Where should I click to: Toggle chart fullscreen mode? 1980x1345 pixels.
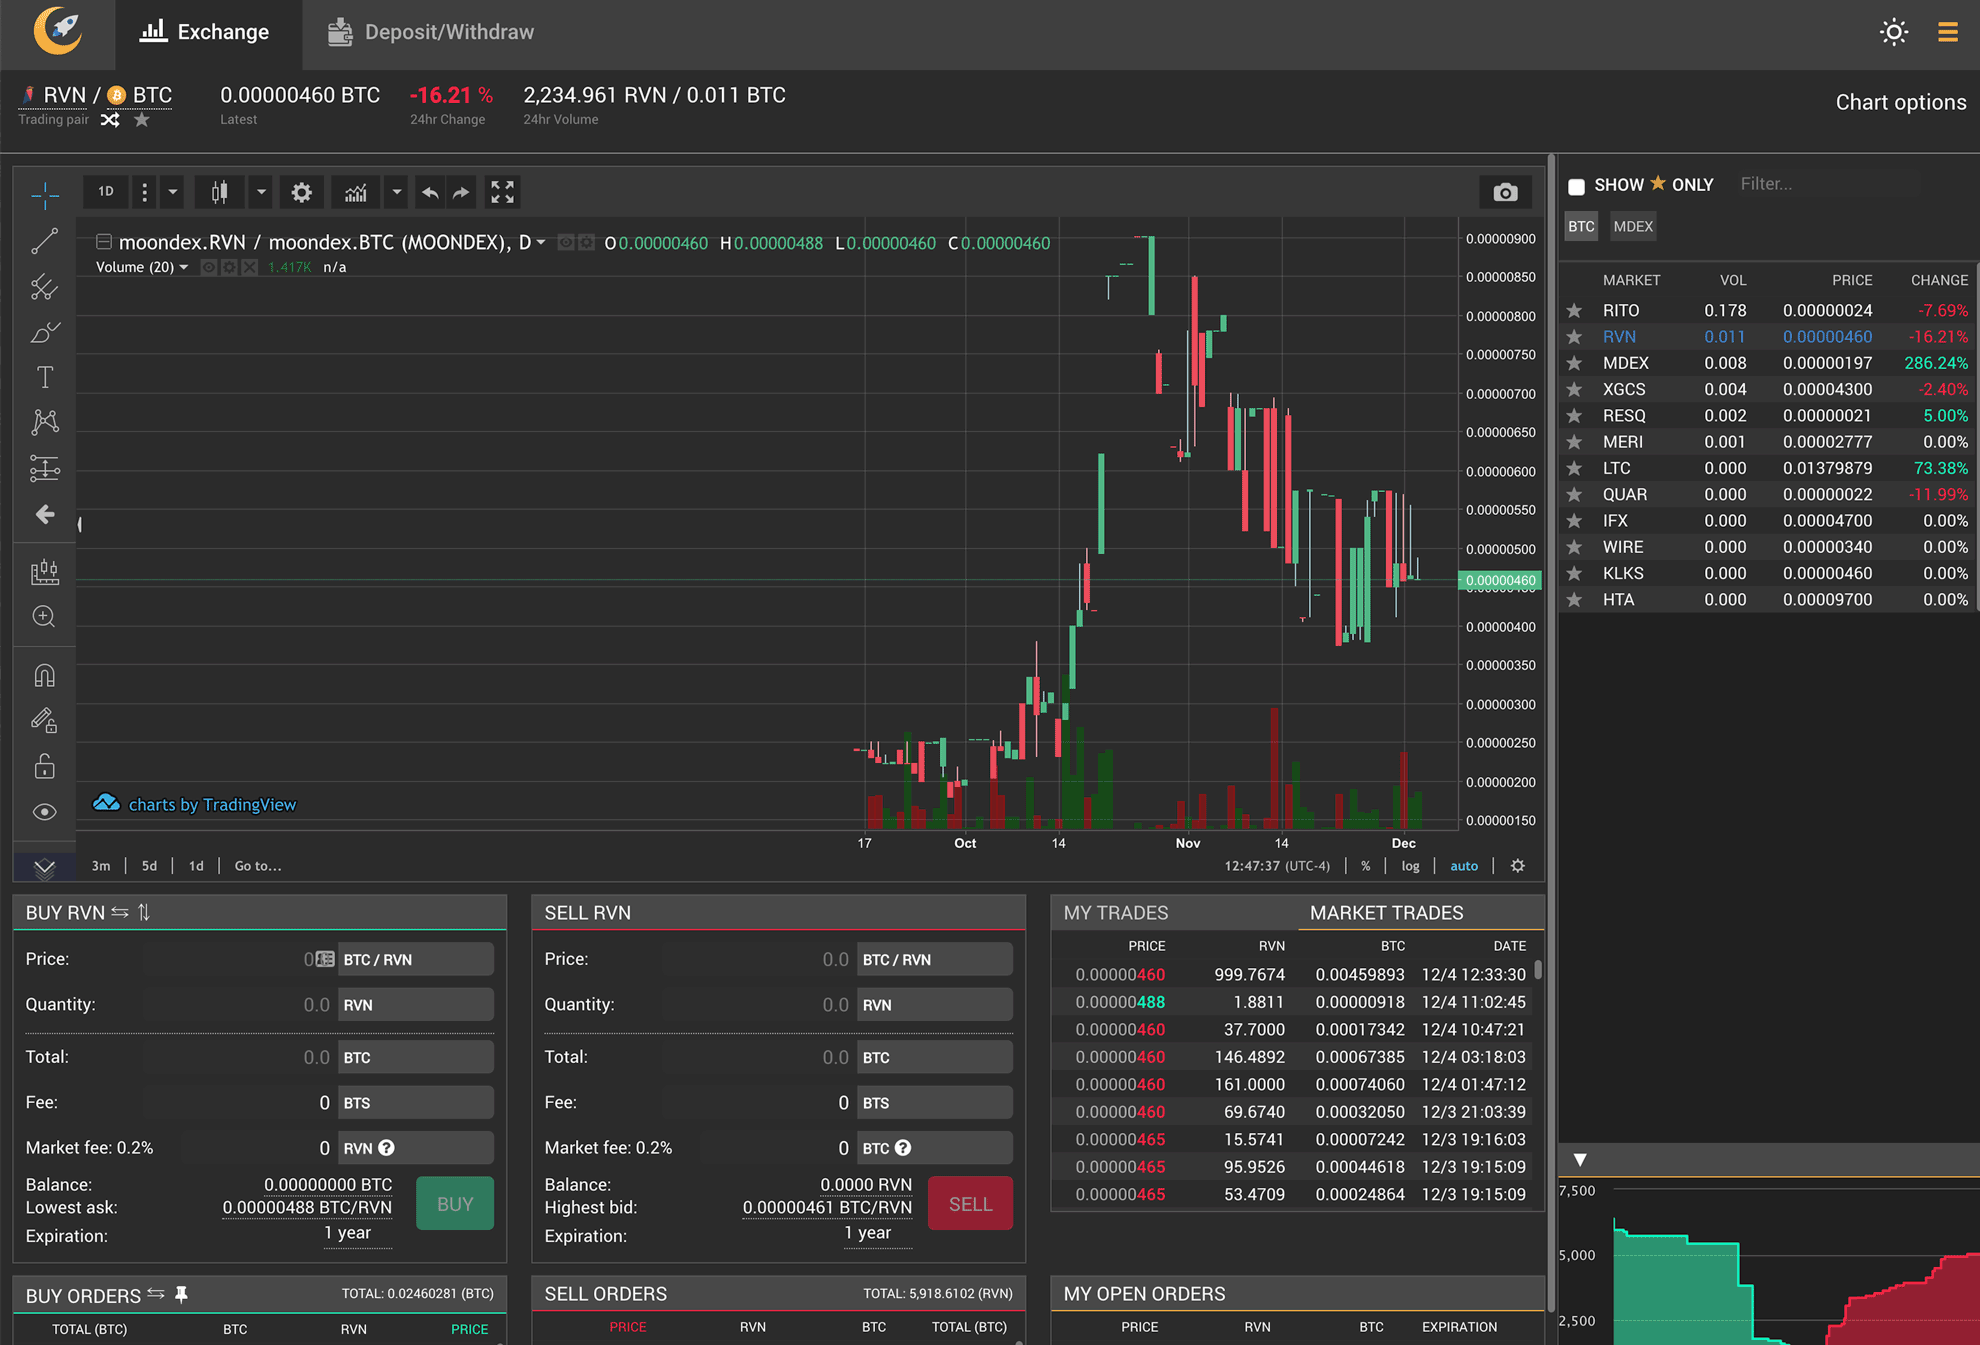coord(502,192)
